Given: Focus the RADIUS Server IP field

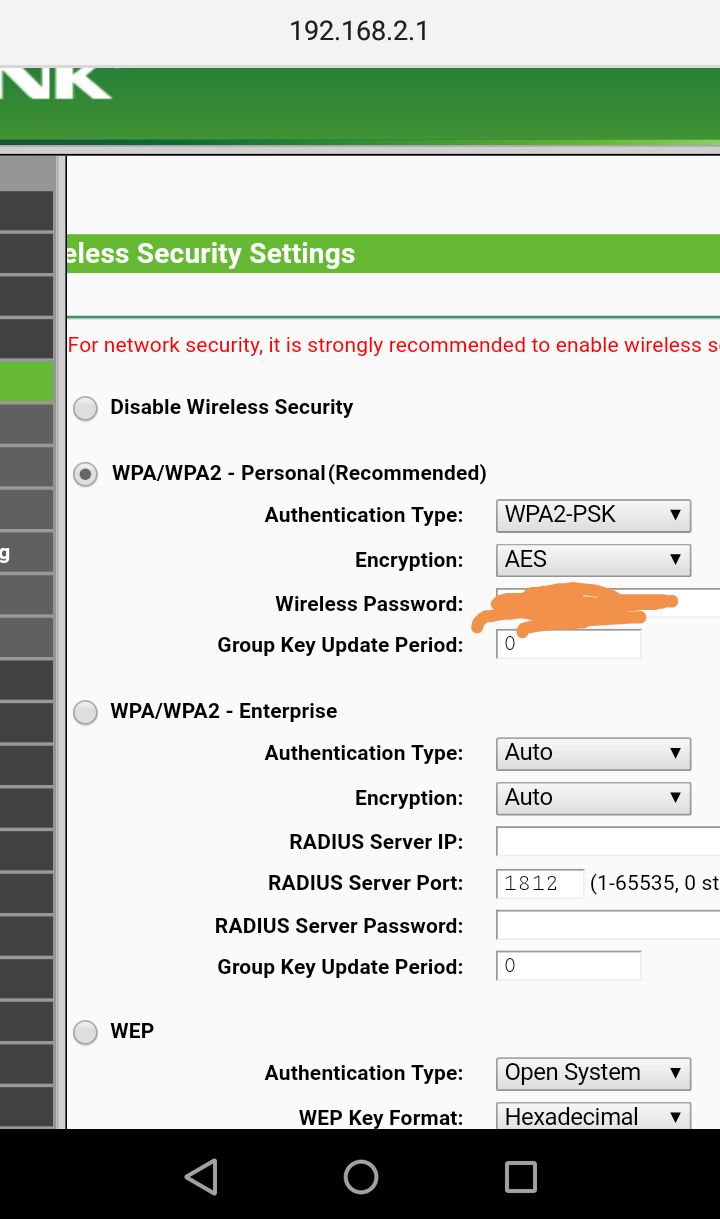Looking at the screenshot, I should (607, 842).
